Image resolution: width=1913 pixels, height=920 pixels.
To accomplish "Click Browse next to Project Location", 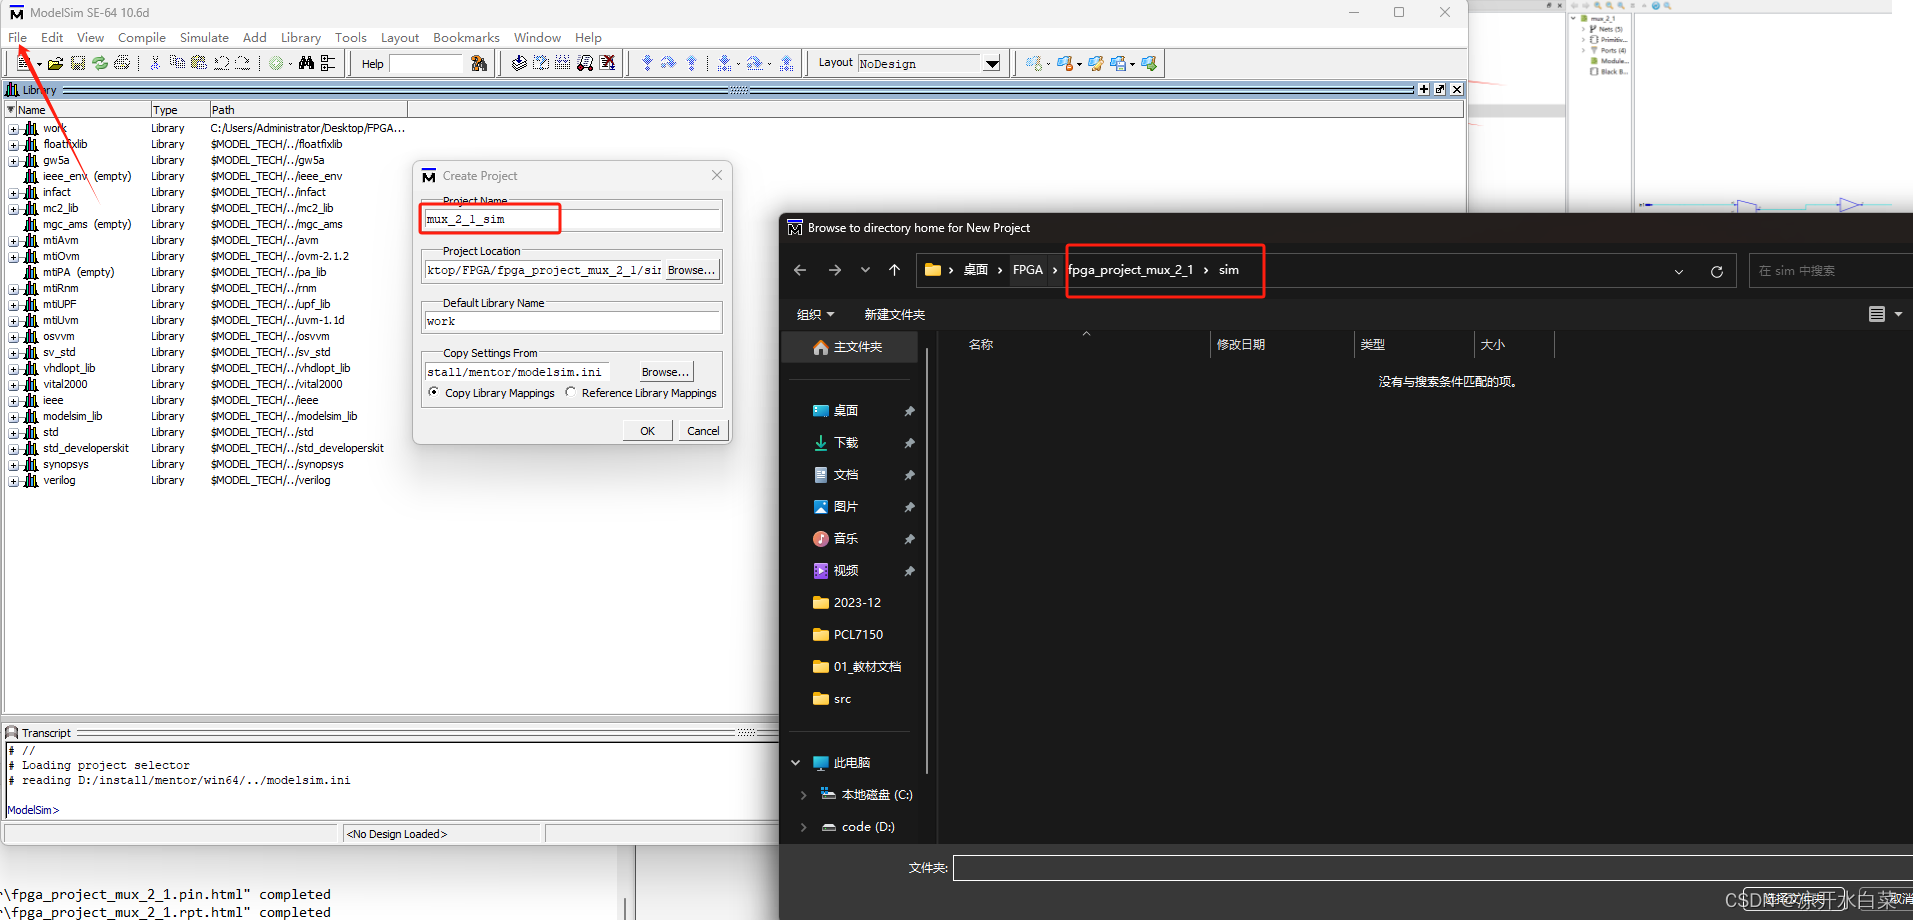I will click(x=691, y=270).
